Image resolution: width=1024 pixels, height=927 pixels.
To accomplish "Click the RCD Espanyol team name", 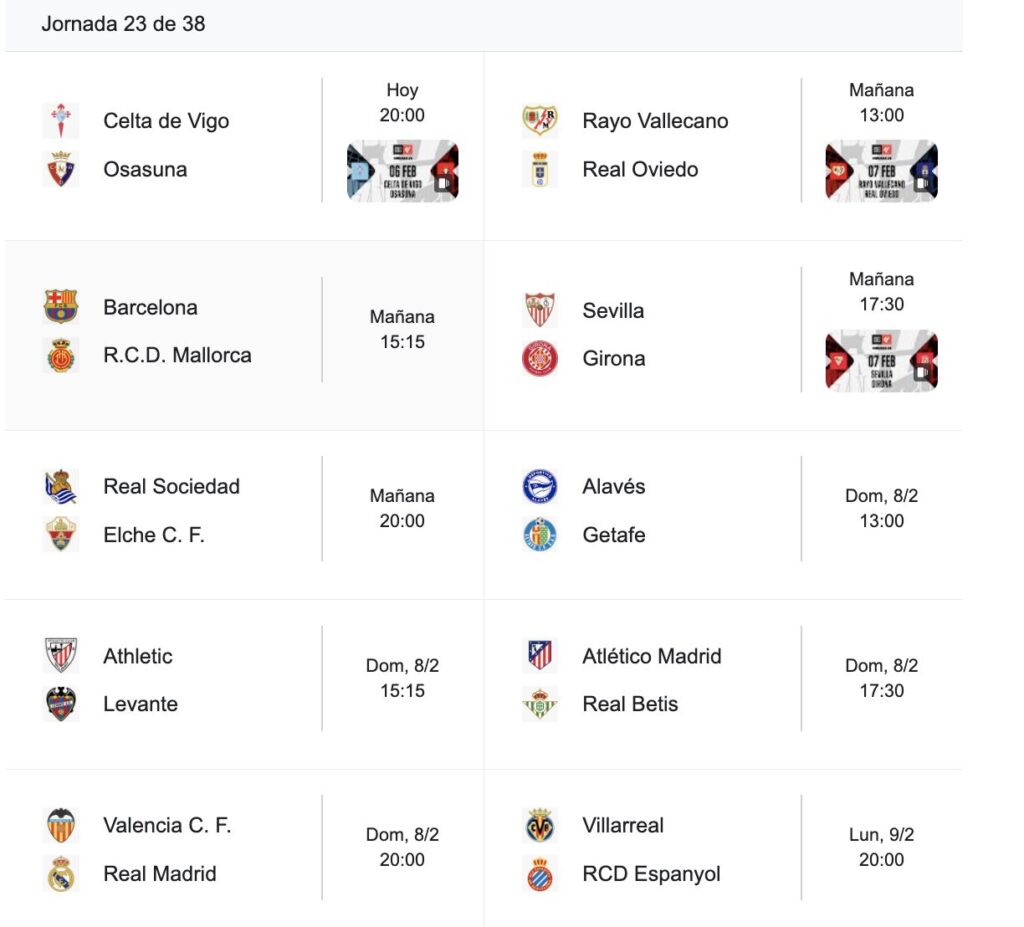I will pos(651,874).
